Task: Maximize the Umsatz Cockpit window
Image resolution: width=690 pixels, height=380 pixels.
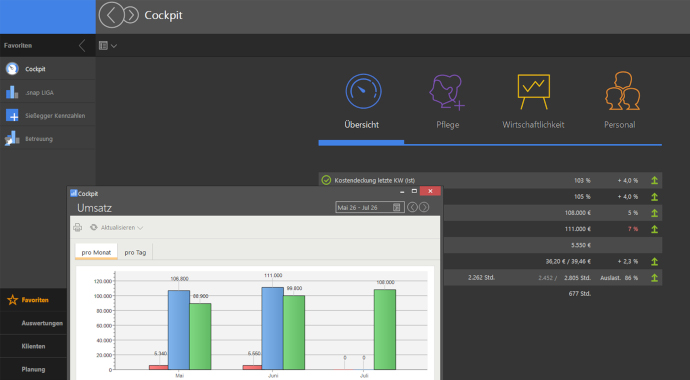Action: [x=414, y=191]
